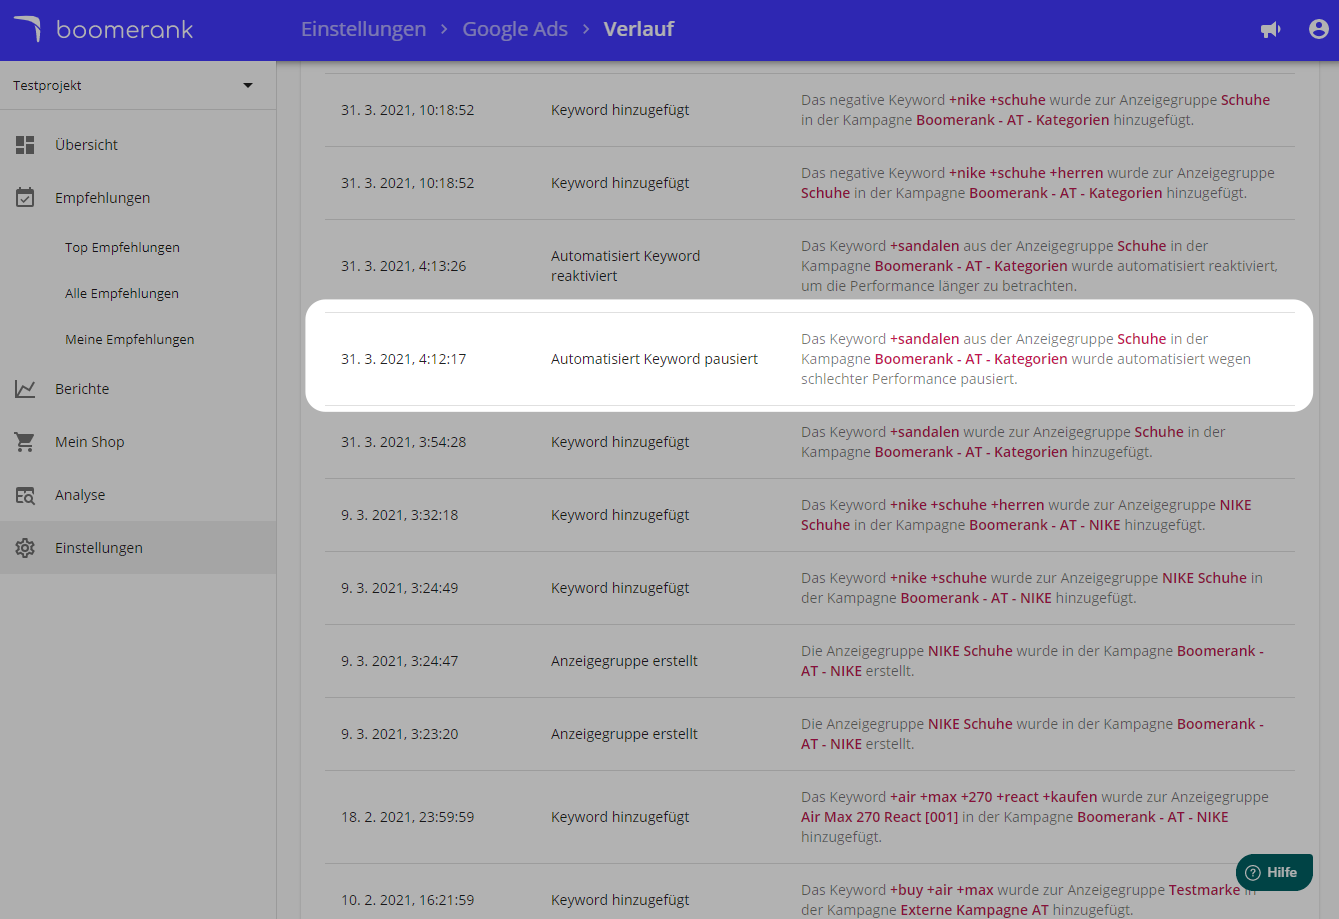Click 'schlechter Performance pausiert.' description text

(909, 379)
